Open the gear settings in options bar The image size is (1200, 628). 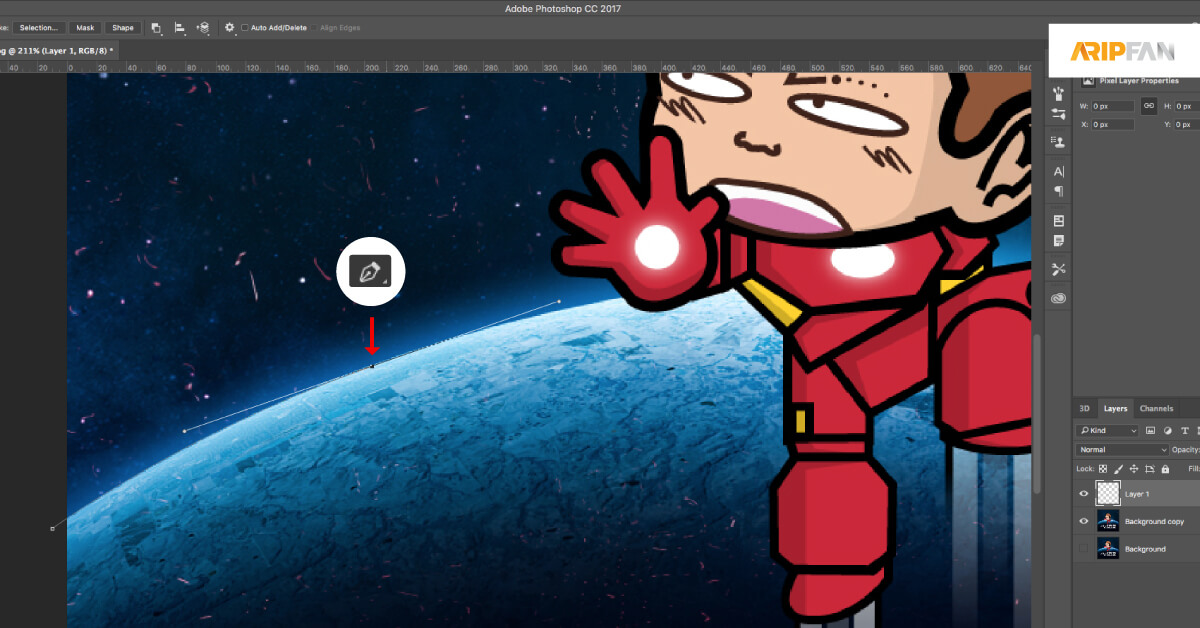(229, 28)
